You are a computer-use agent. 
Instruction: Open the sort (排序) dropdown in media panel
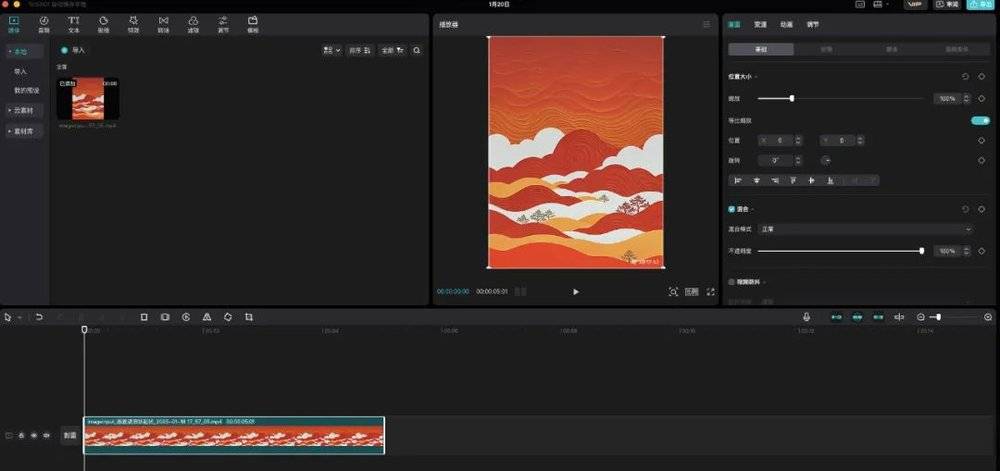tap(360, 49)
